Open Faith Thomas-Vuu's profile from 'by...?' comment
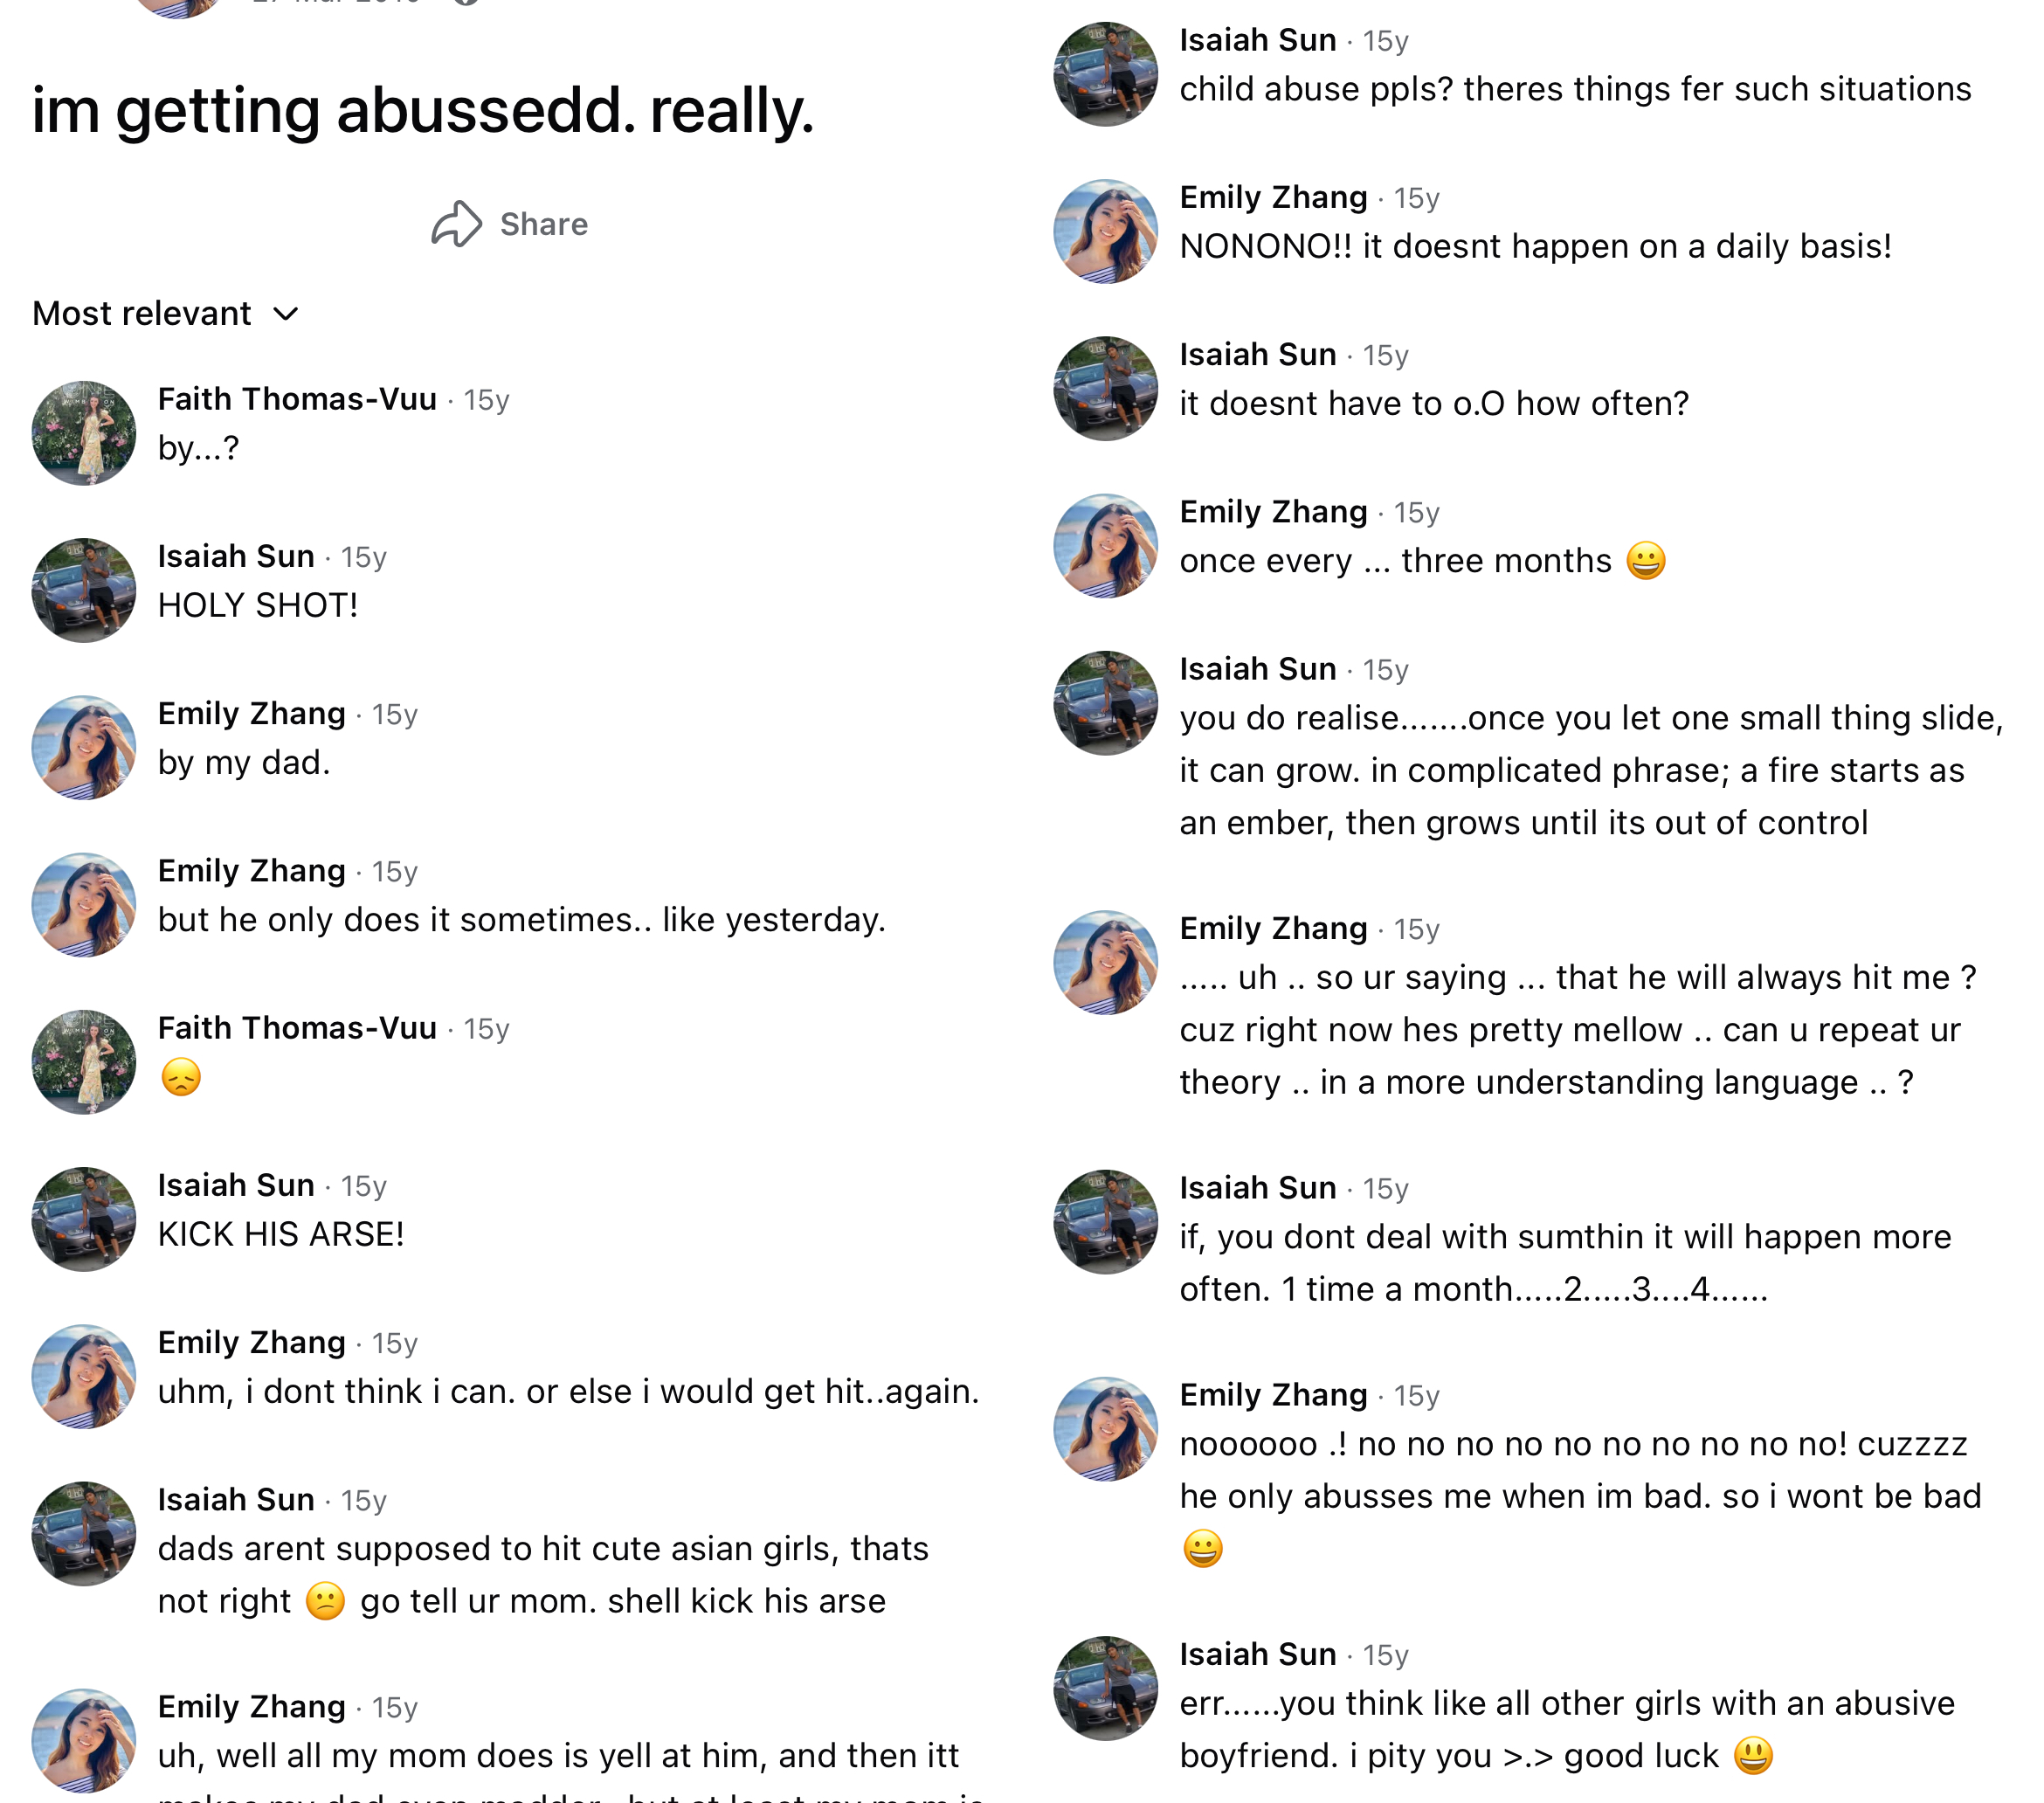 tap(297, 399)
